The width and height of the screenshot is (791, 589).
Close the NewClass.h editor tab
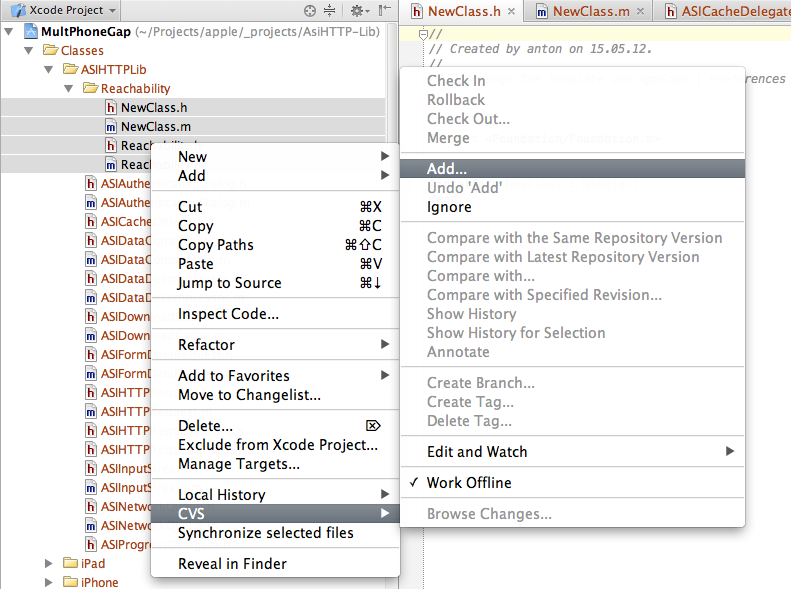tap(510, 12)
